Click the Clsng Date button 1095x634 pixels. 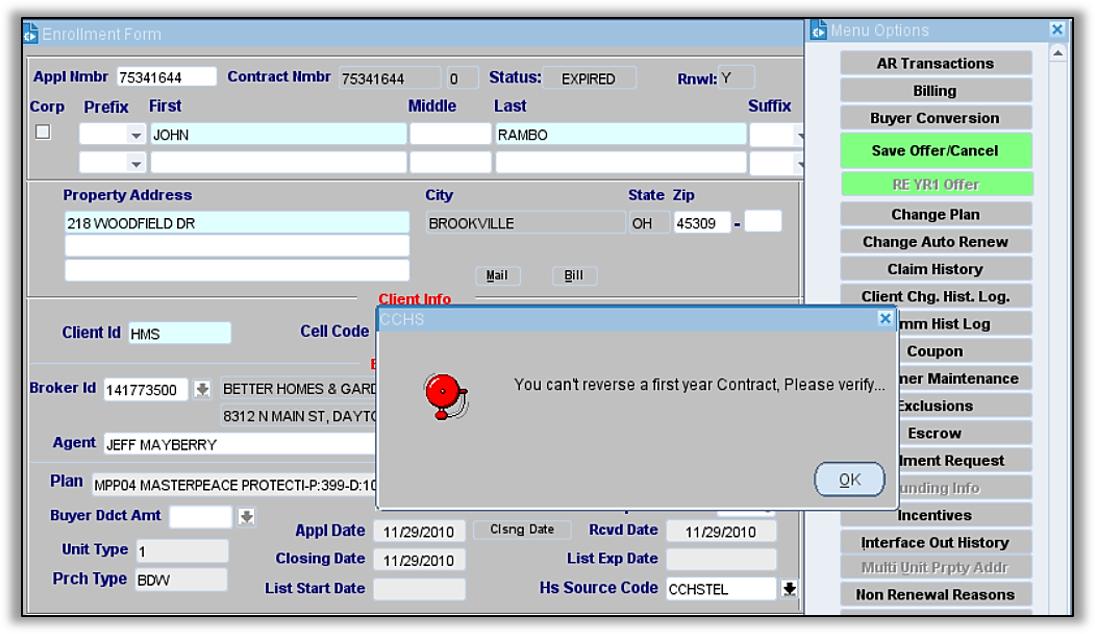[x=522, y=529]
